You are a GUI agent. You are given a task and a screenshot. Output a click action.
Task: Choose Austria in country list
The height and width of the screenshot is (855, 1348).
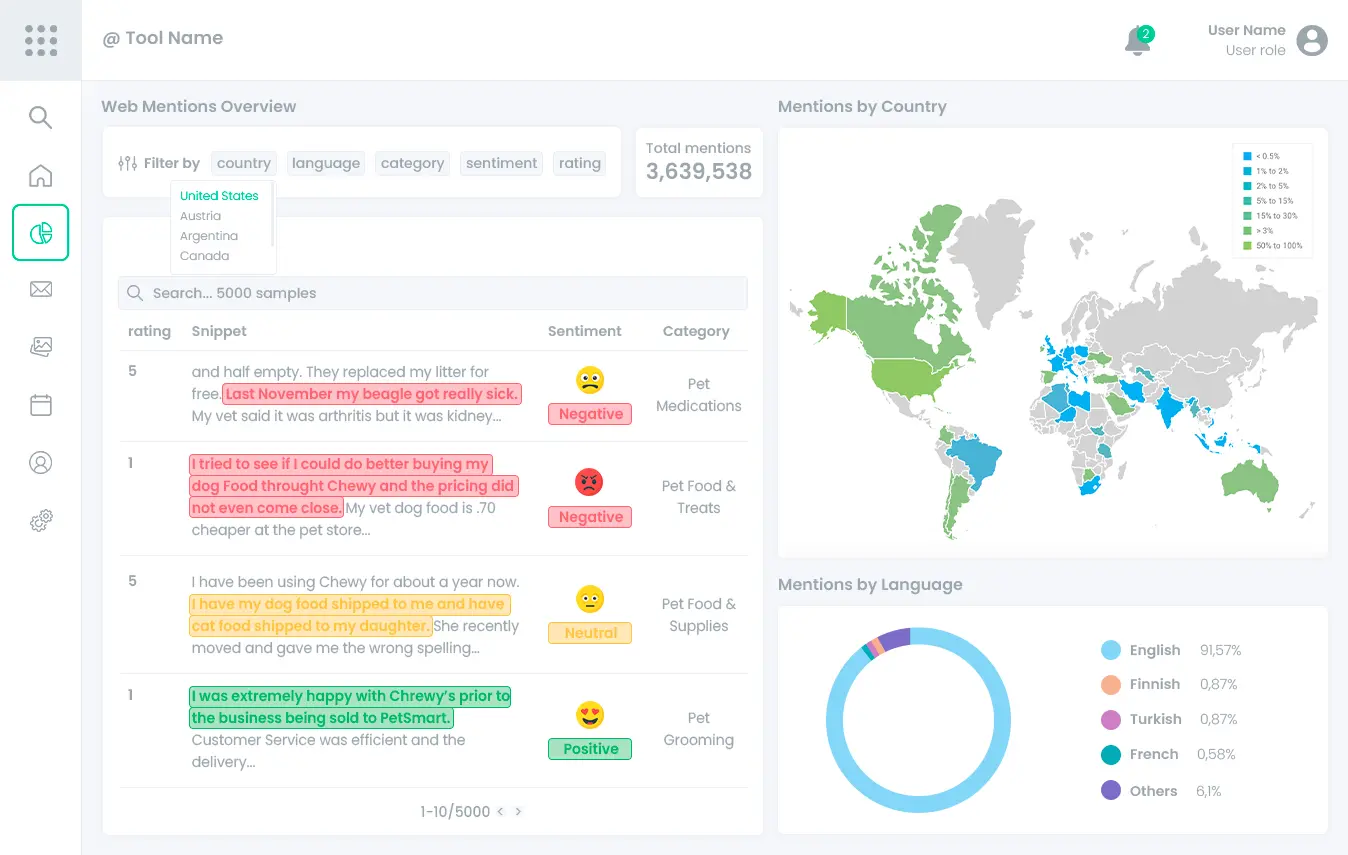200,216
